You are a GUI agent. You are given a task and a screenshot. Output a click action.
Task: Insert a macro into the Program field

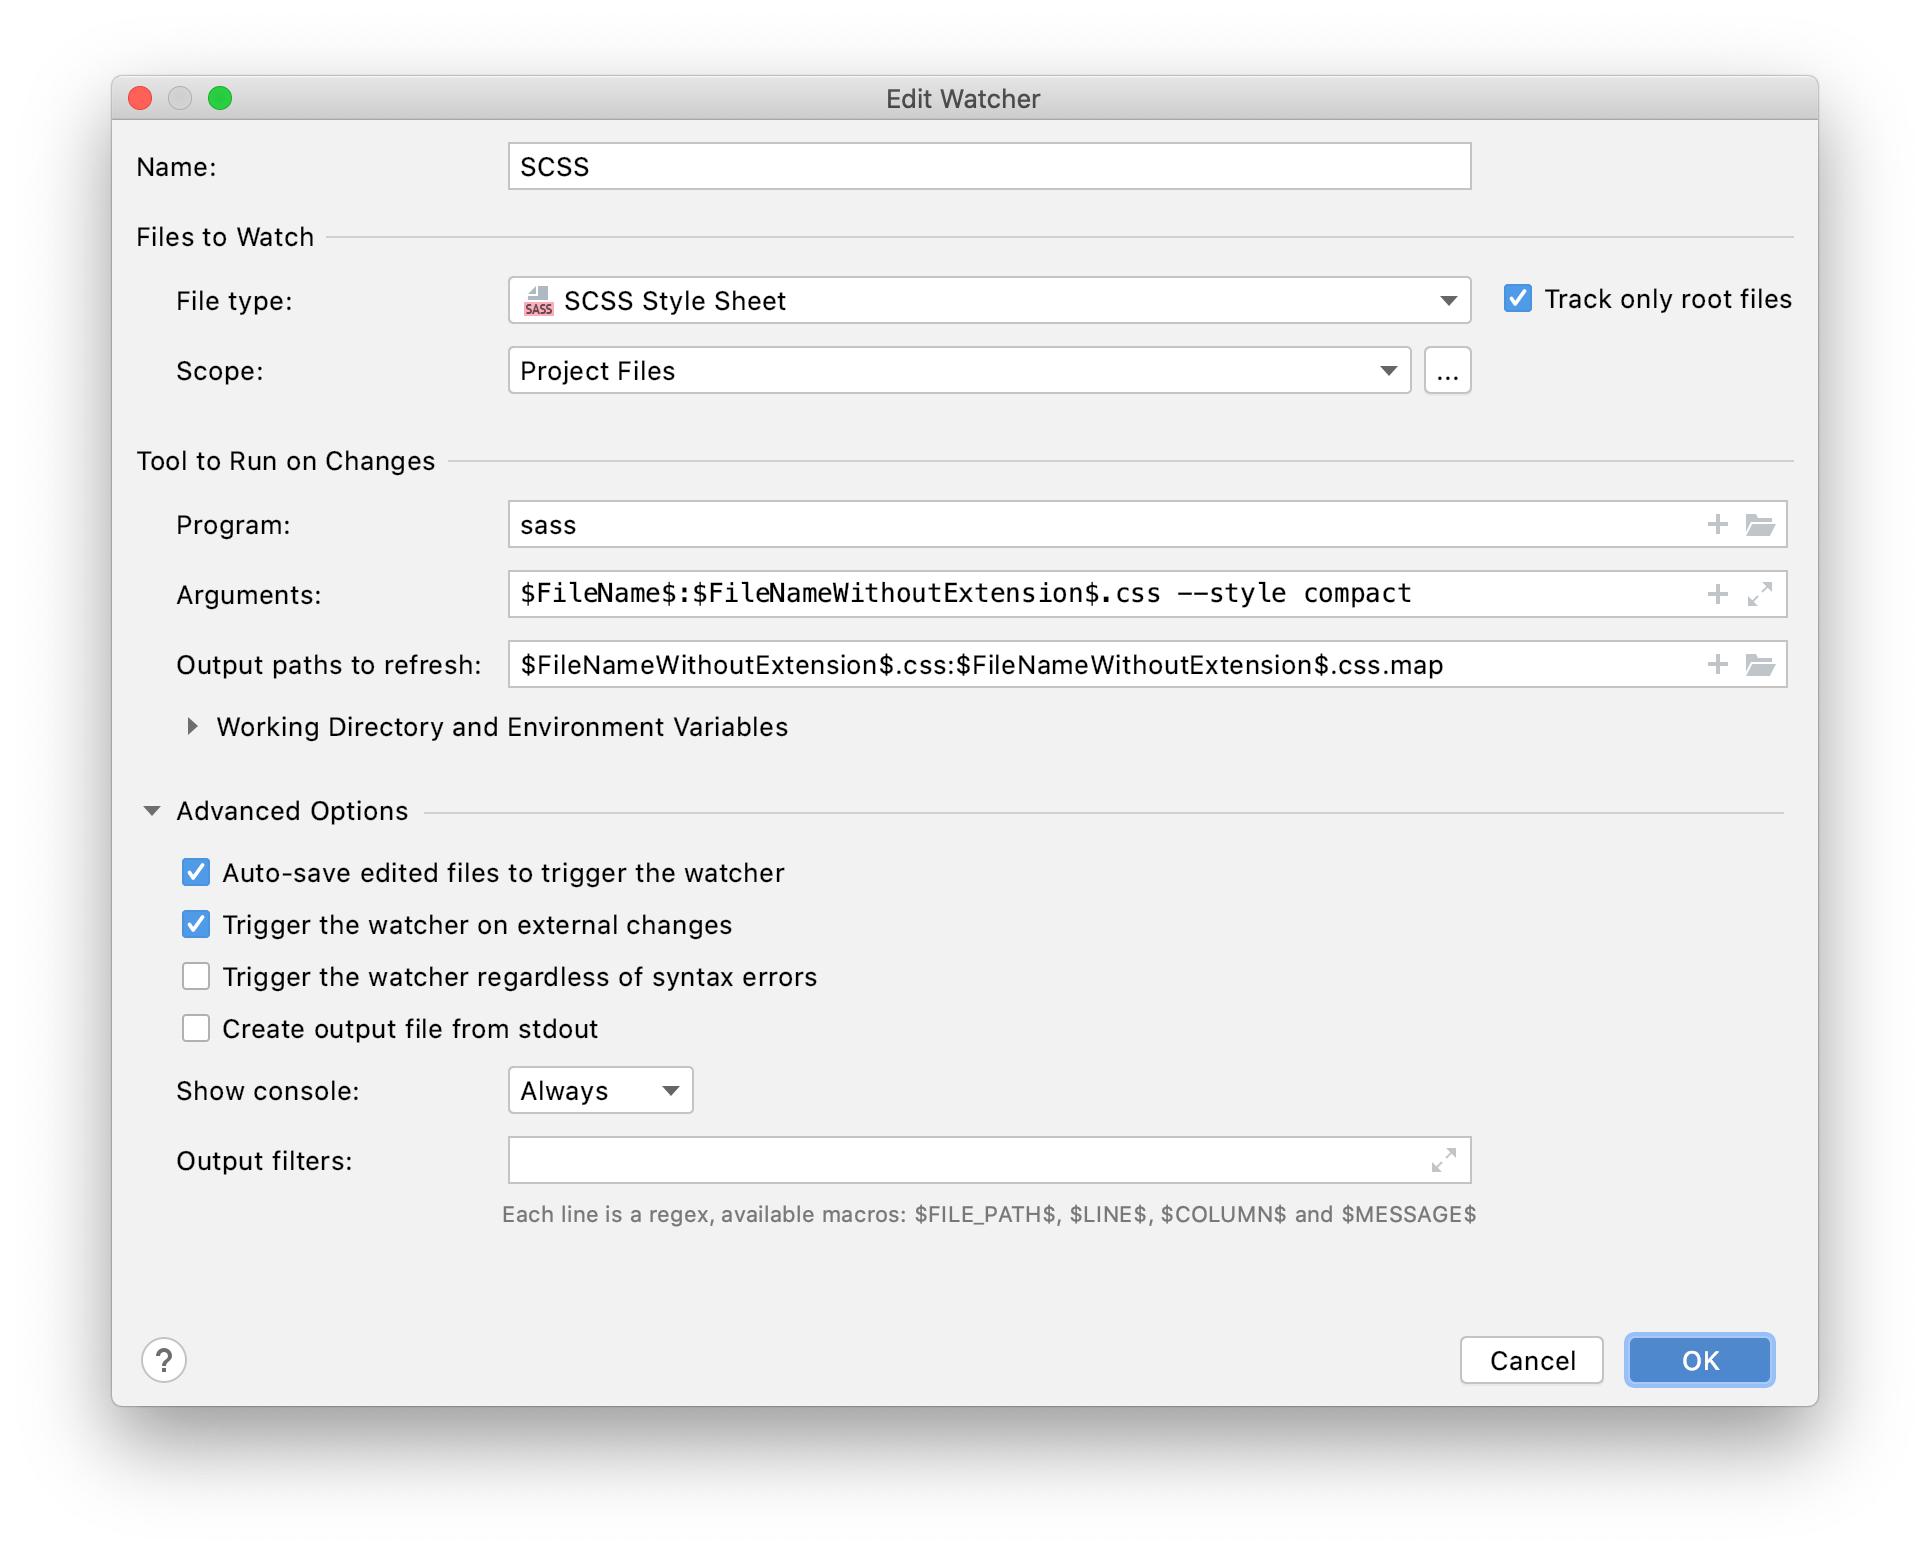coord(1718,524)
